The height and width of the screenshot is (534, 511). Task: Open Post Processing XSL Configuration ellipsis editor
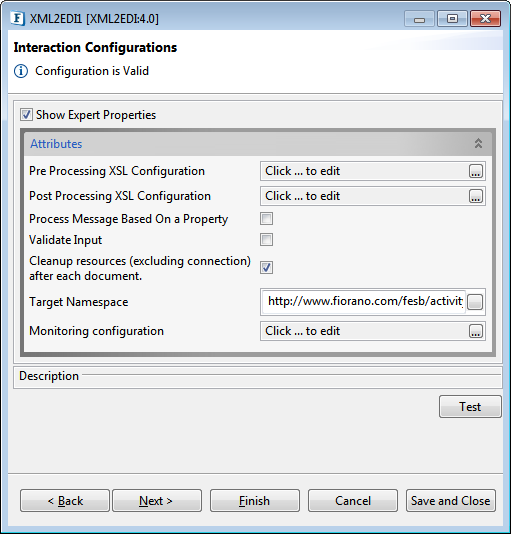[x=476, y=196]
